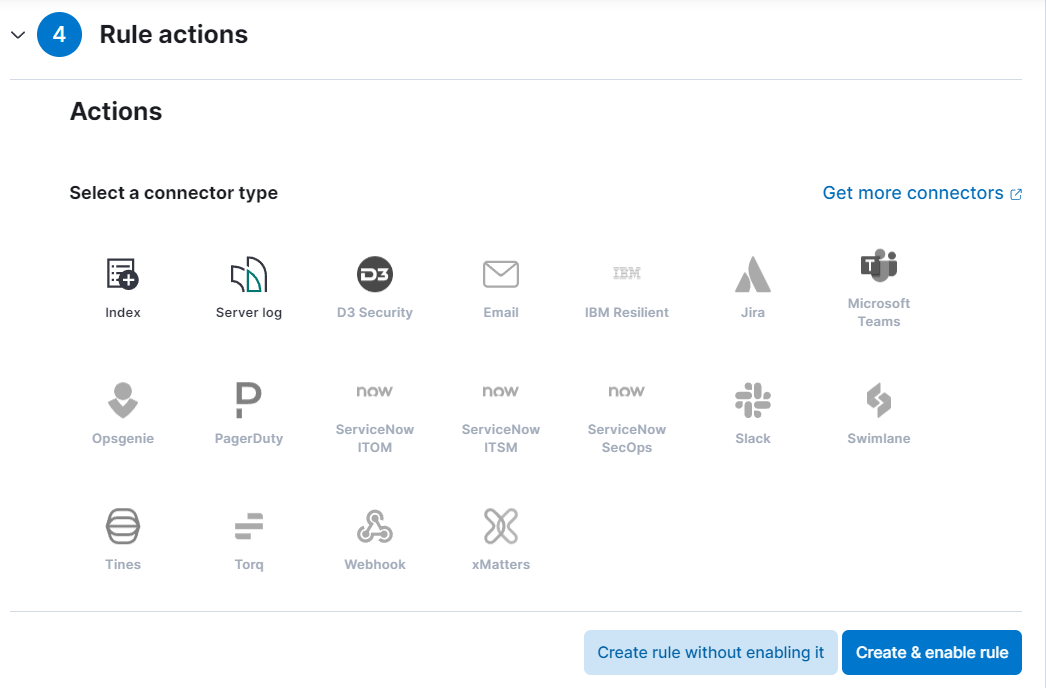
Task: Click Create rule without enabling it
Action: (x=710, y=652)
